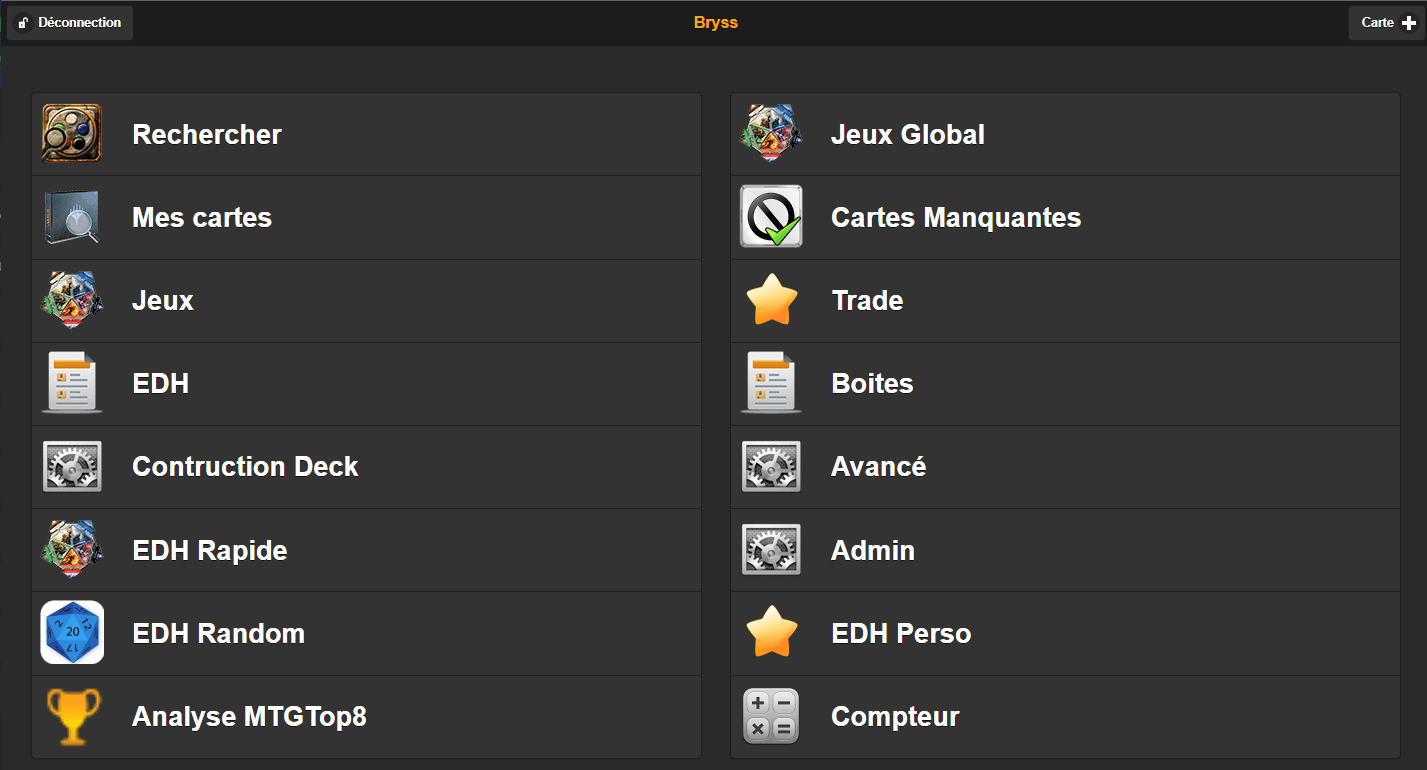The height and width of the screenshot is (770, 1427).
Task: Click the gold trophy icon
Action: click(72, 716)
